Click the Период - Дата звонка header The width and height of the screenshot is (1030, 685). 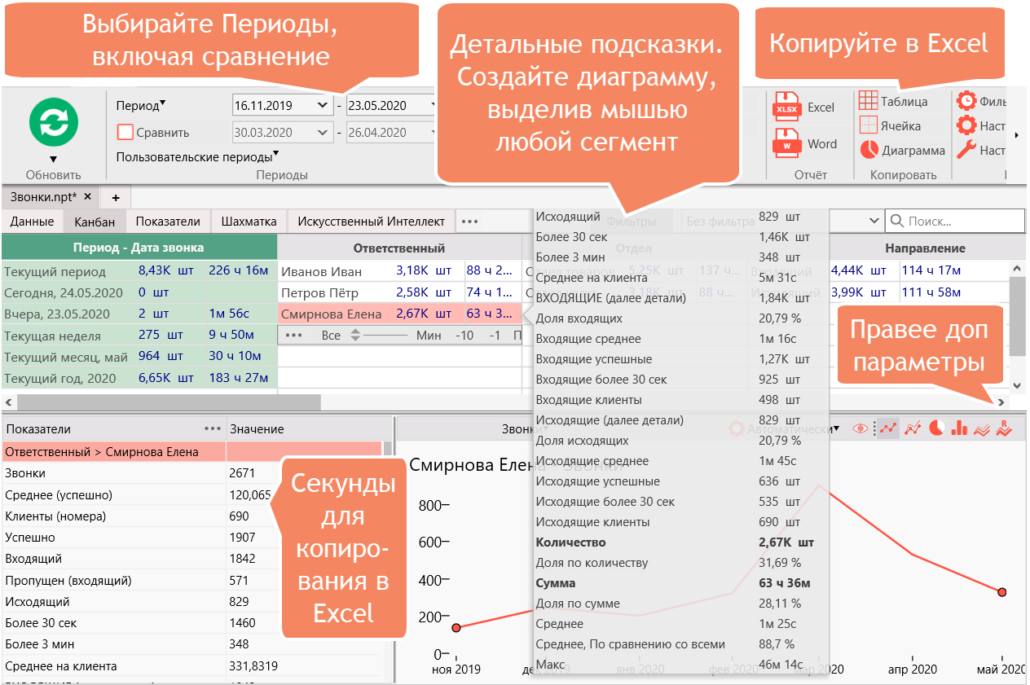(139, 248)
